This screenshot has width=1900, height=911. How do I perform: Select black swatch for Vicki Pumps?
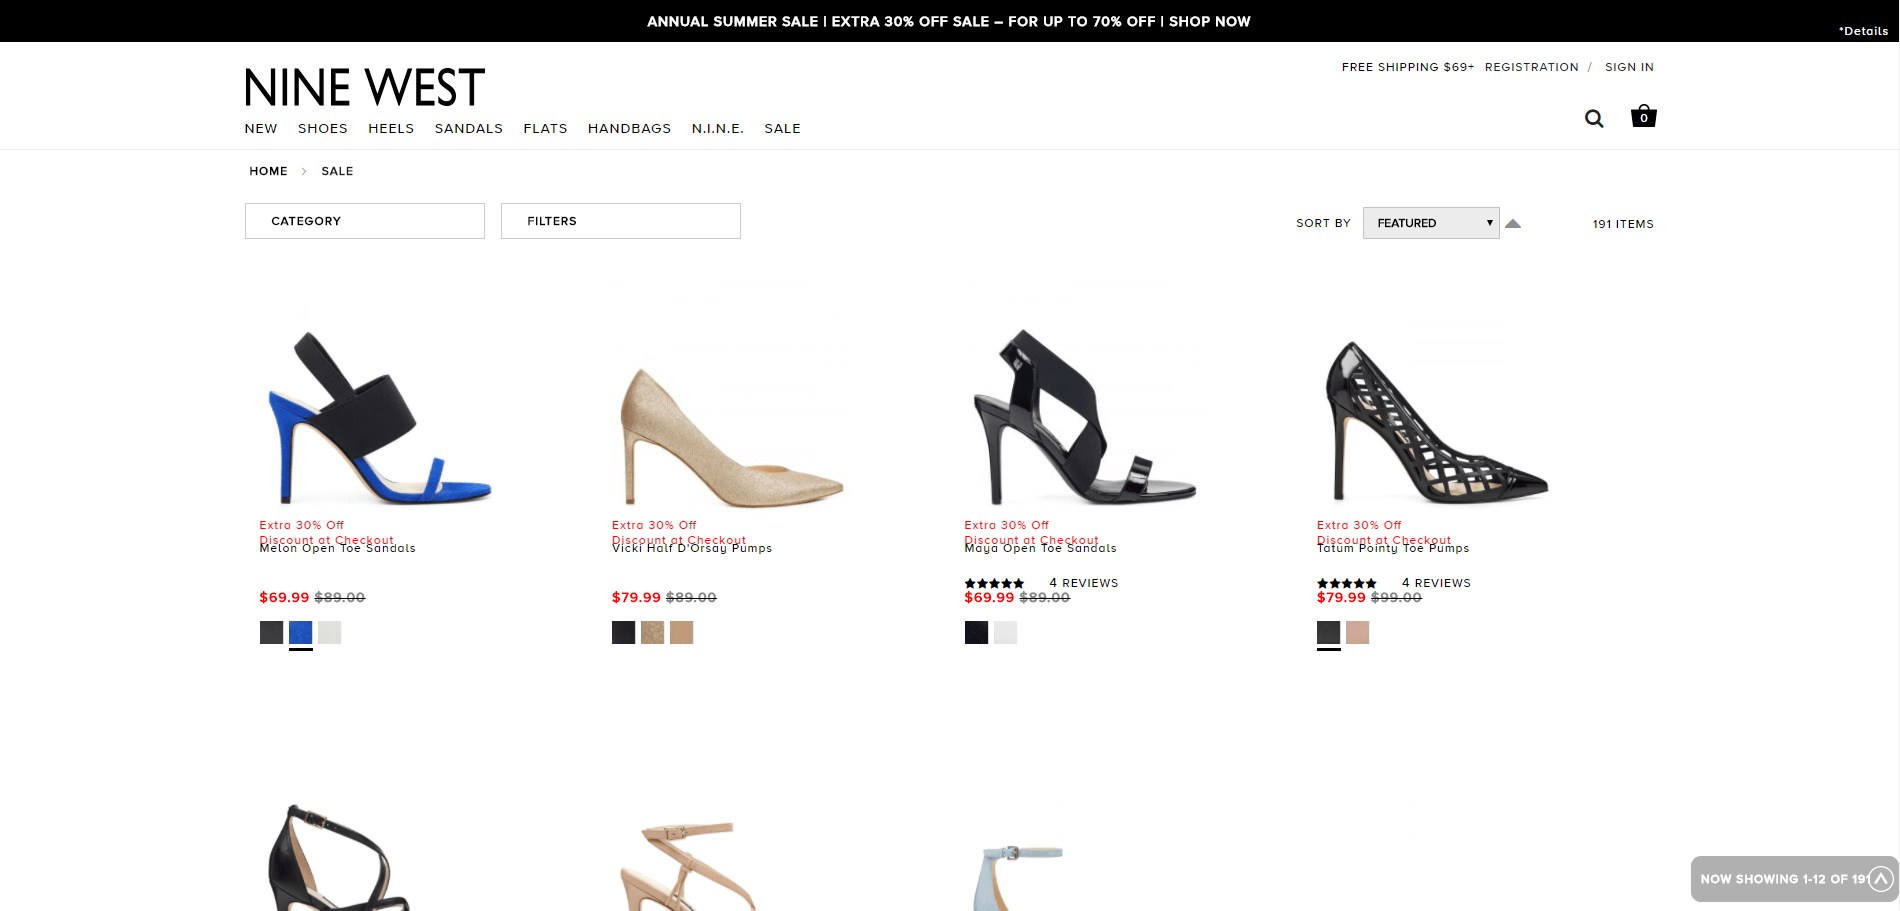[623, 632]
